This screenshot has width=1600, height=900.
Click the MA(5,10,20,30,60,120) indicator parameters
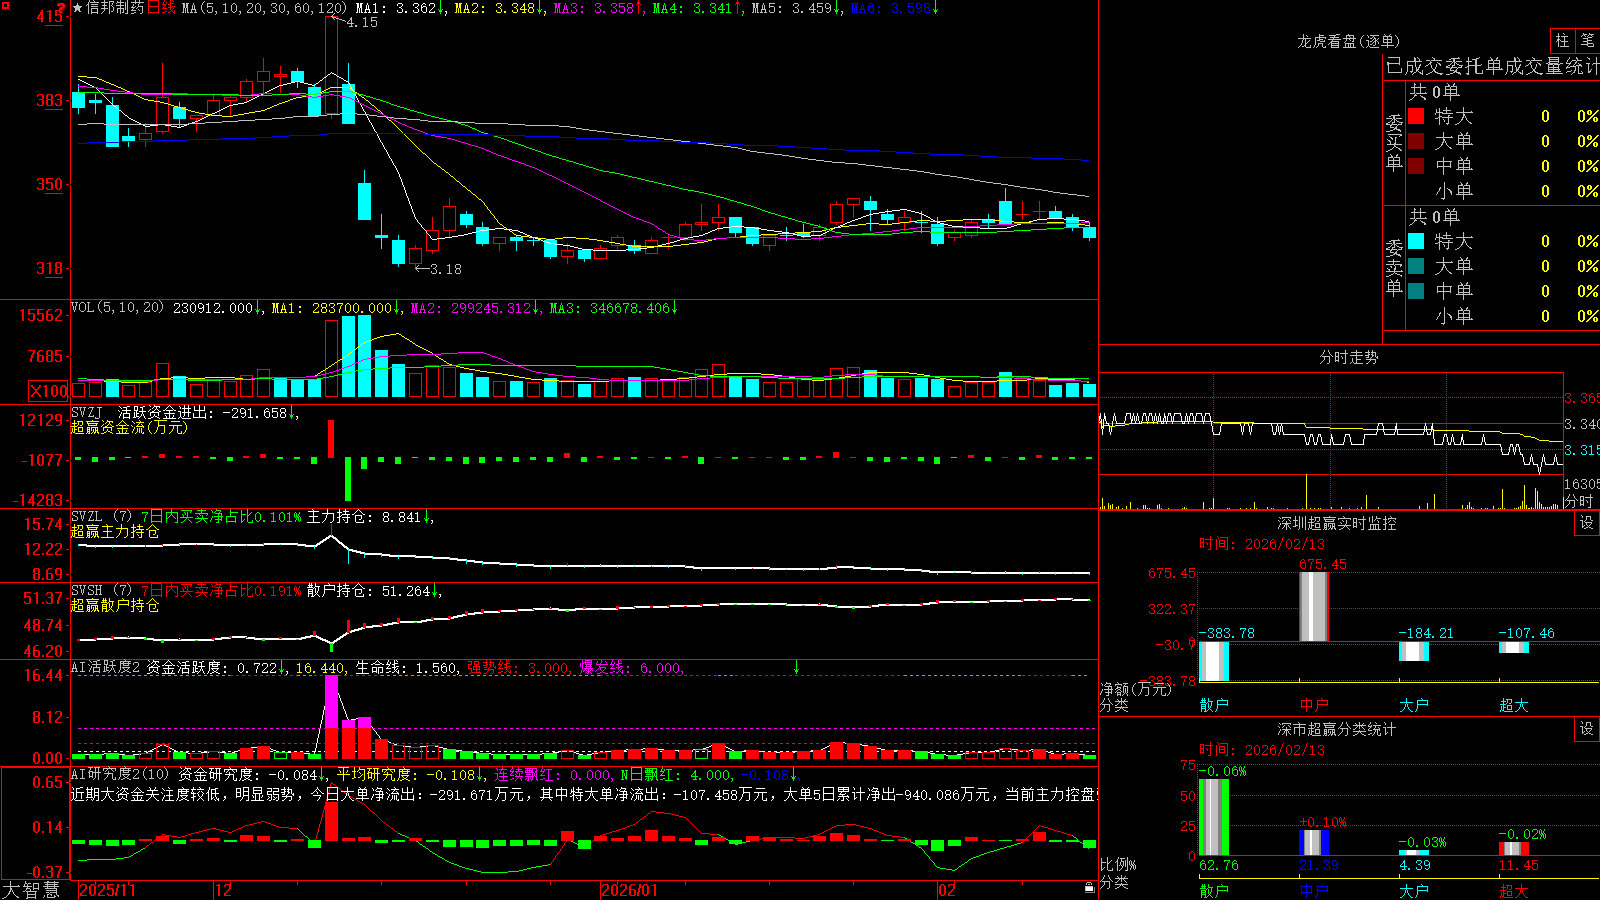[x=264, y=8]
